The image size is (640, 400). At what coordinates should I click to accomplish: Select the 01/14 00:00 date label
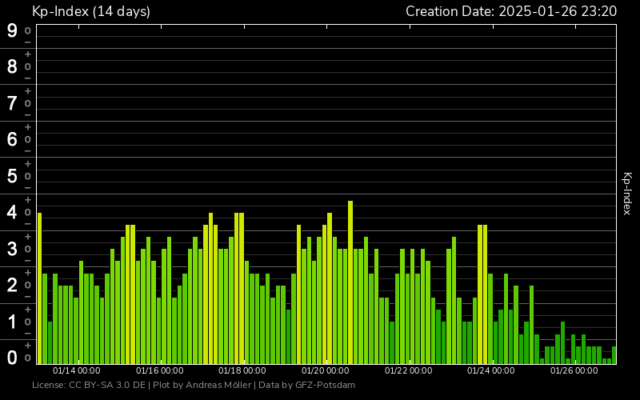(x=76, y=370)
